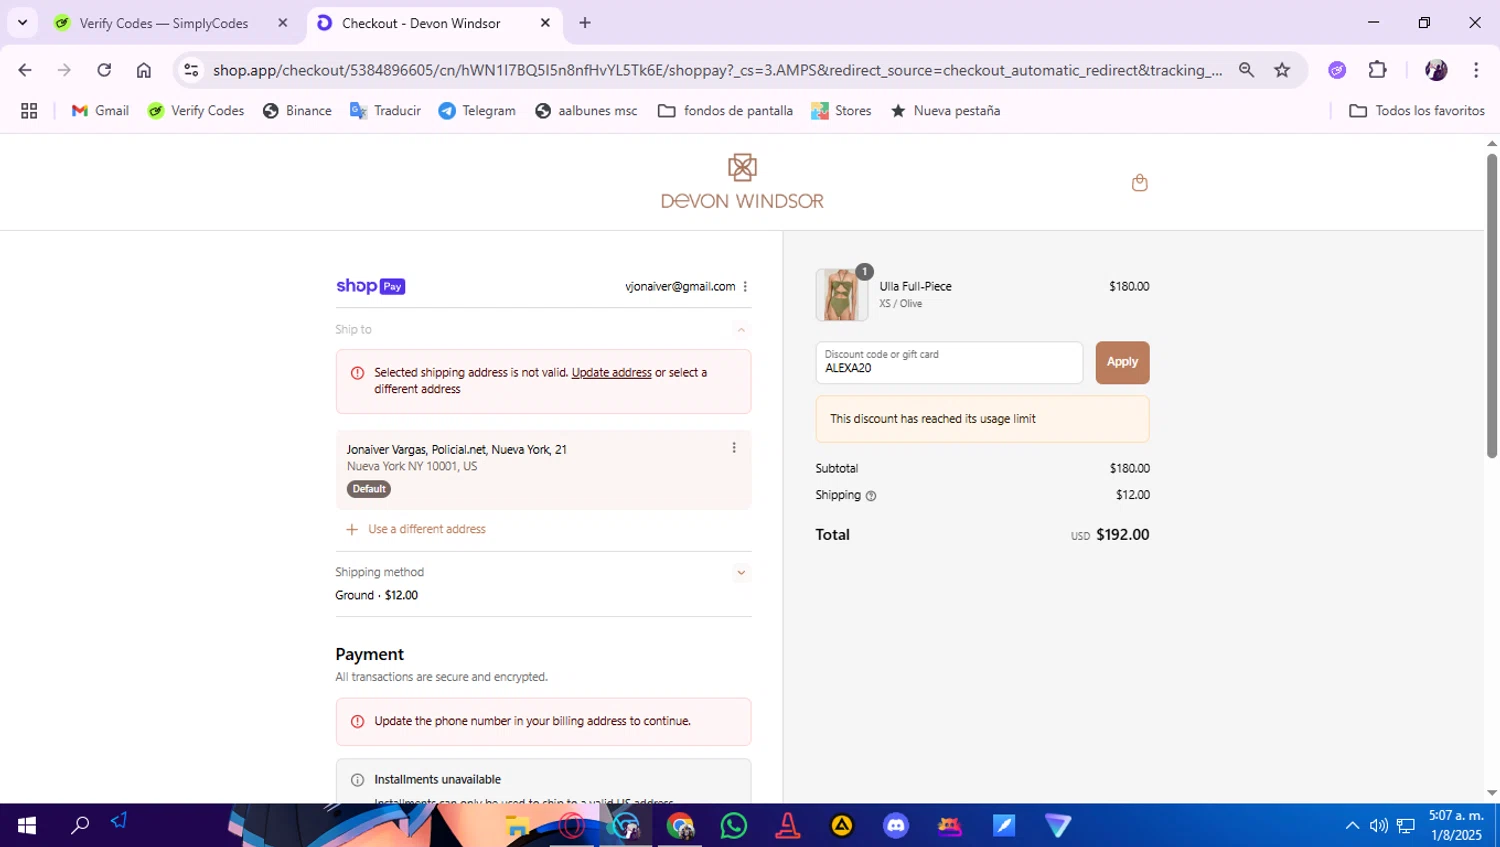The width and height of the screenshot is (1500, 847).
Task: Show hidden system tray icons
Action: 1352,826
